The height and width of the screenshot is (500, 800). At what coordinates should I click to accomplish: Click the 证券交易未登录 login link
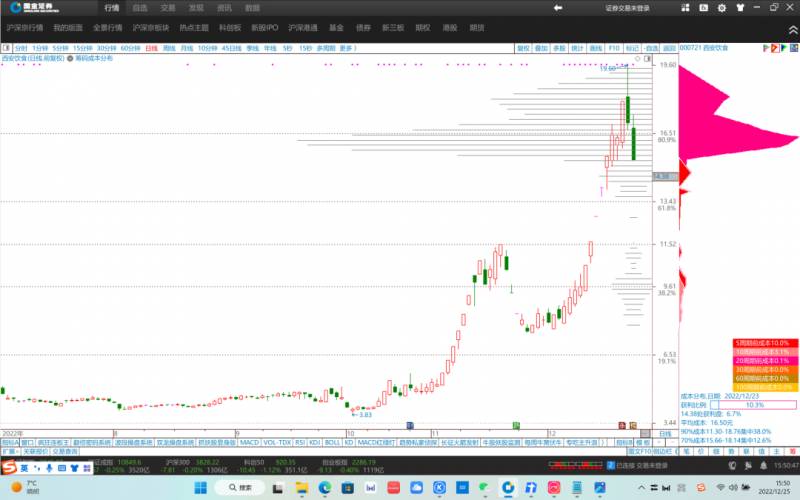[x=628, y=8]
